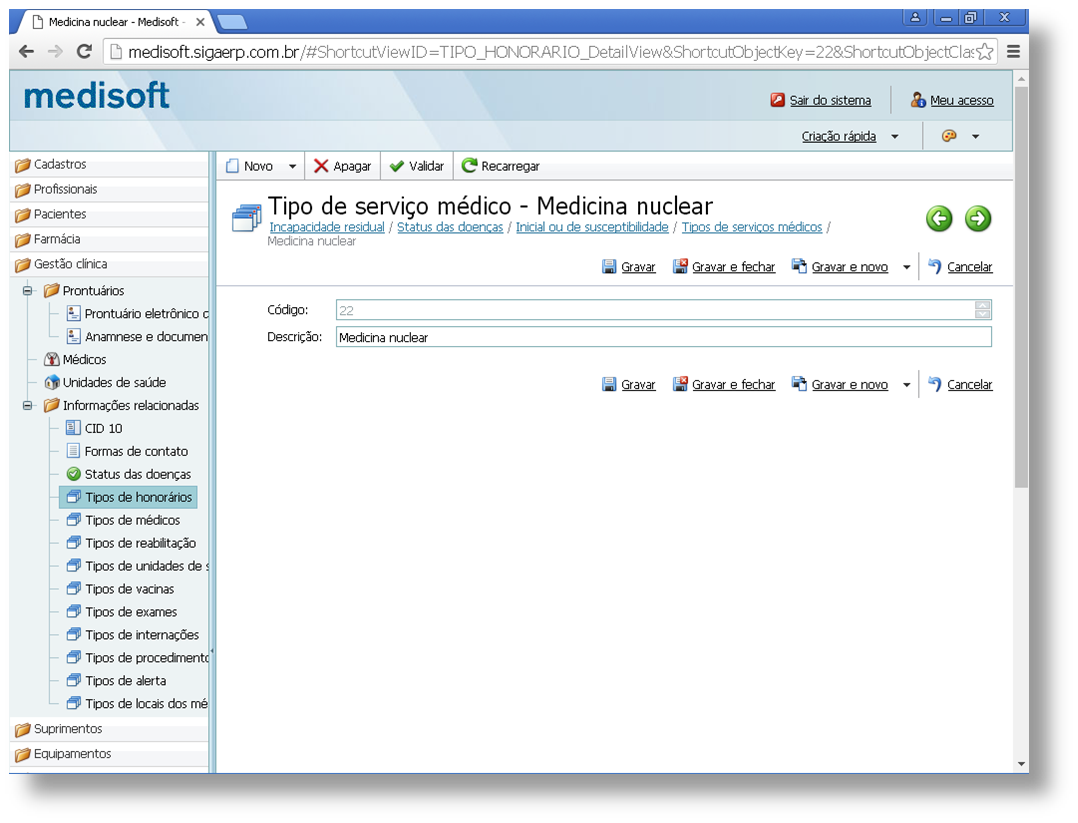Select Formas de contato tree item
The image size is (1078, 823).
(127, 452)
